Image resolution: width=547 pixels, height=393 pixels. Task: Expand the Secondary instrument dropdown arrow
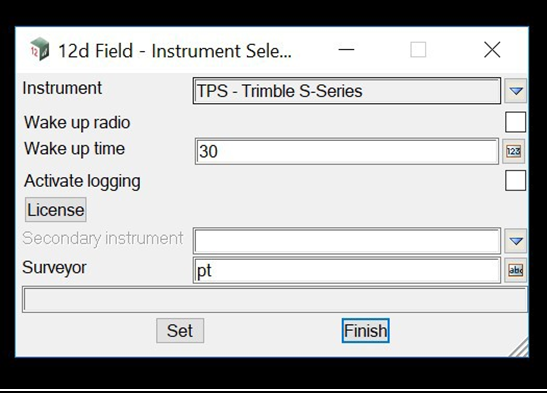click(515, 241)
